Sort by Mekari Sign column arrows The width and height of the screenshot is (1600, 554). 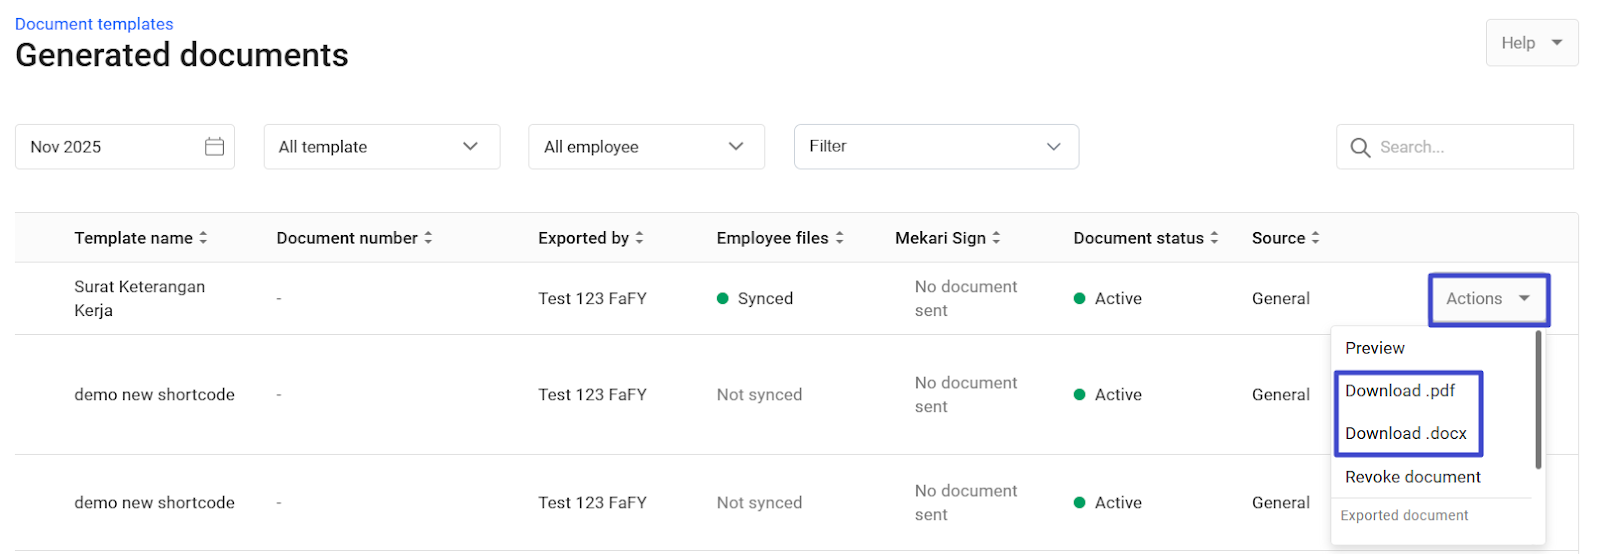pos(996,238)
